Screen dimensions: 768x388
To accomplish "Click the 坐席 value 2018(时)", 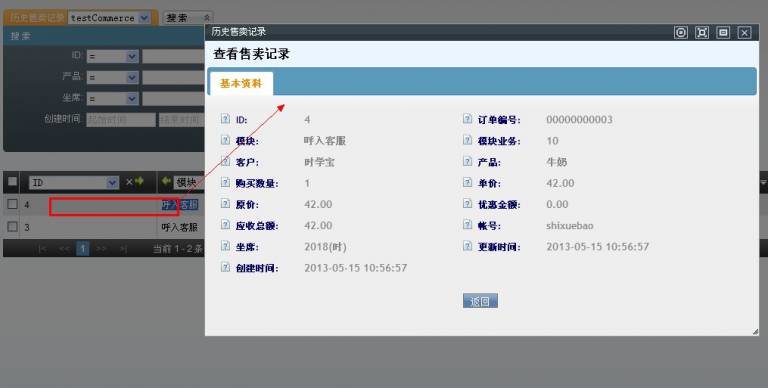I will coord(325,246).
